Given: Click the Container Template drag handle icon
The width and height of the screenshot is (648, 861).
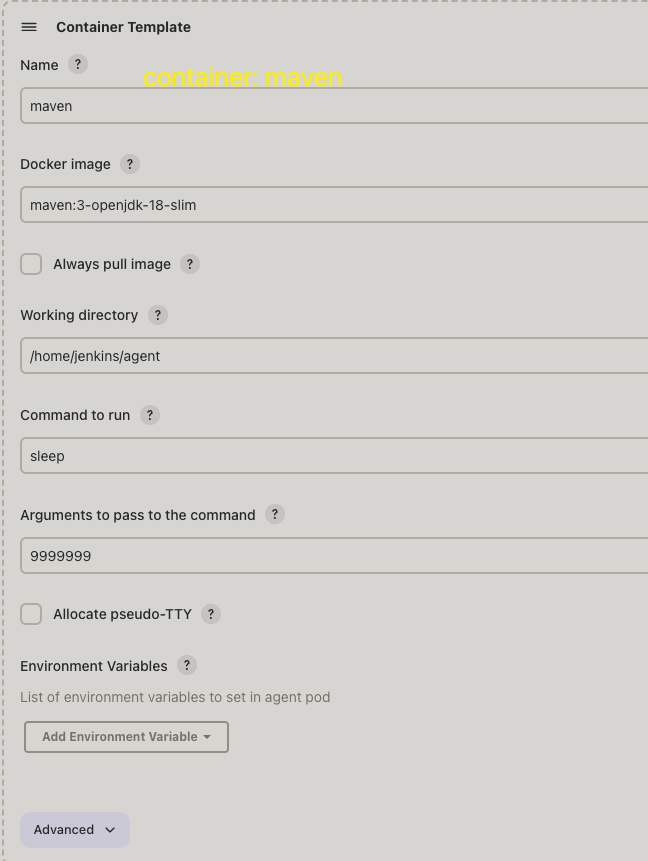Looking at the screenshot, I should pos(29,27).
